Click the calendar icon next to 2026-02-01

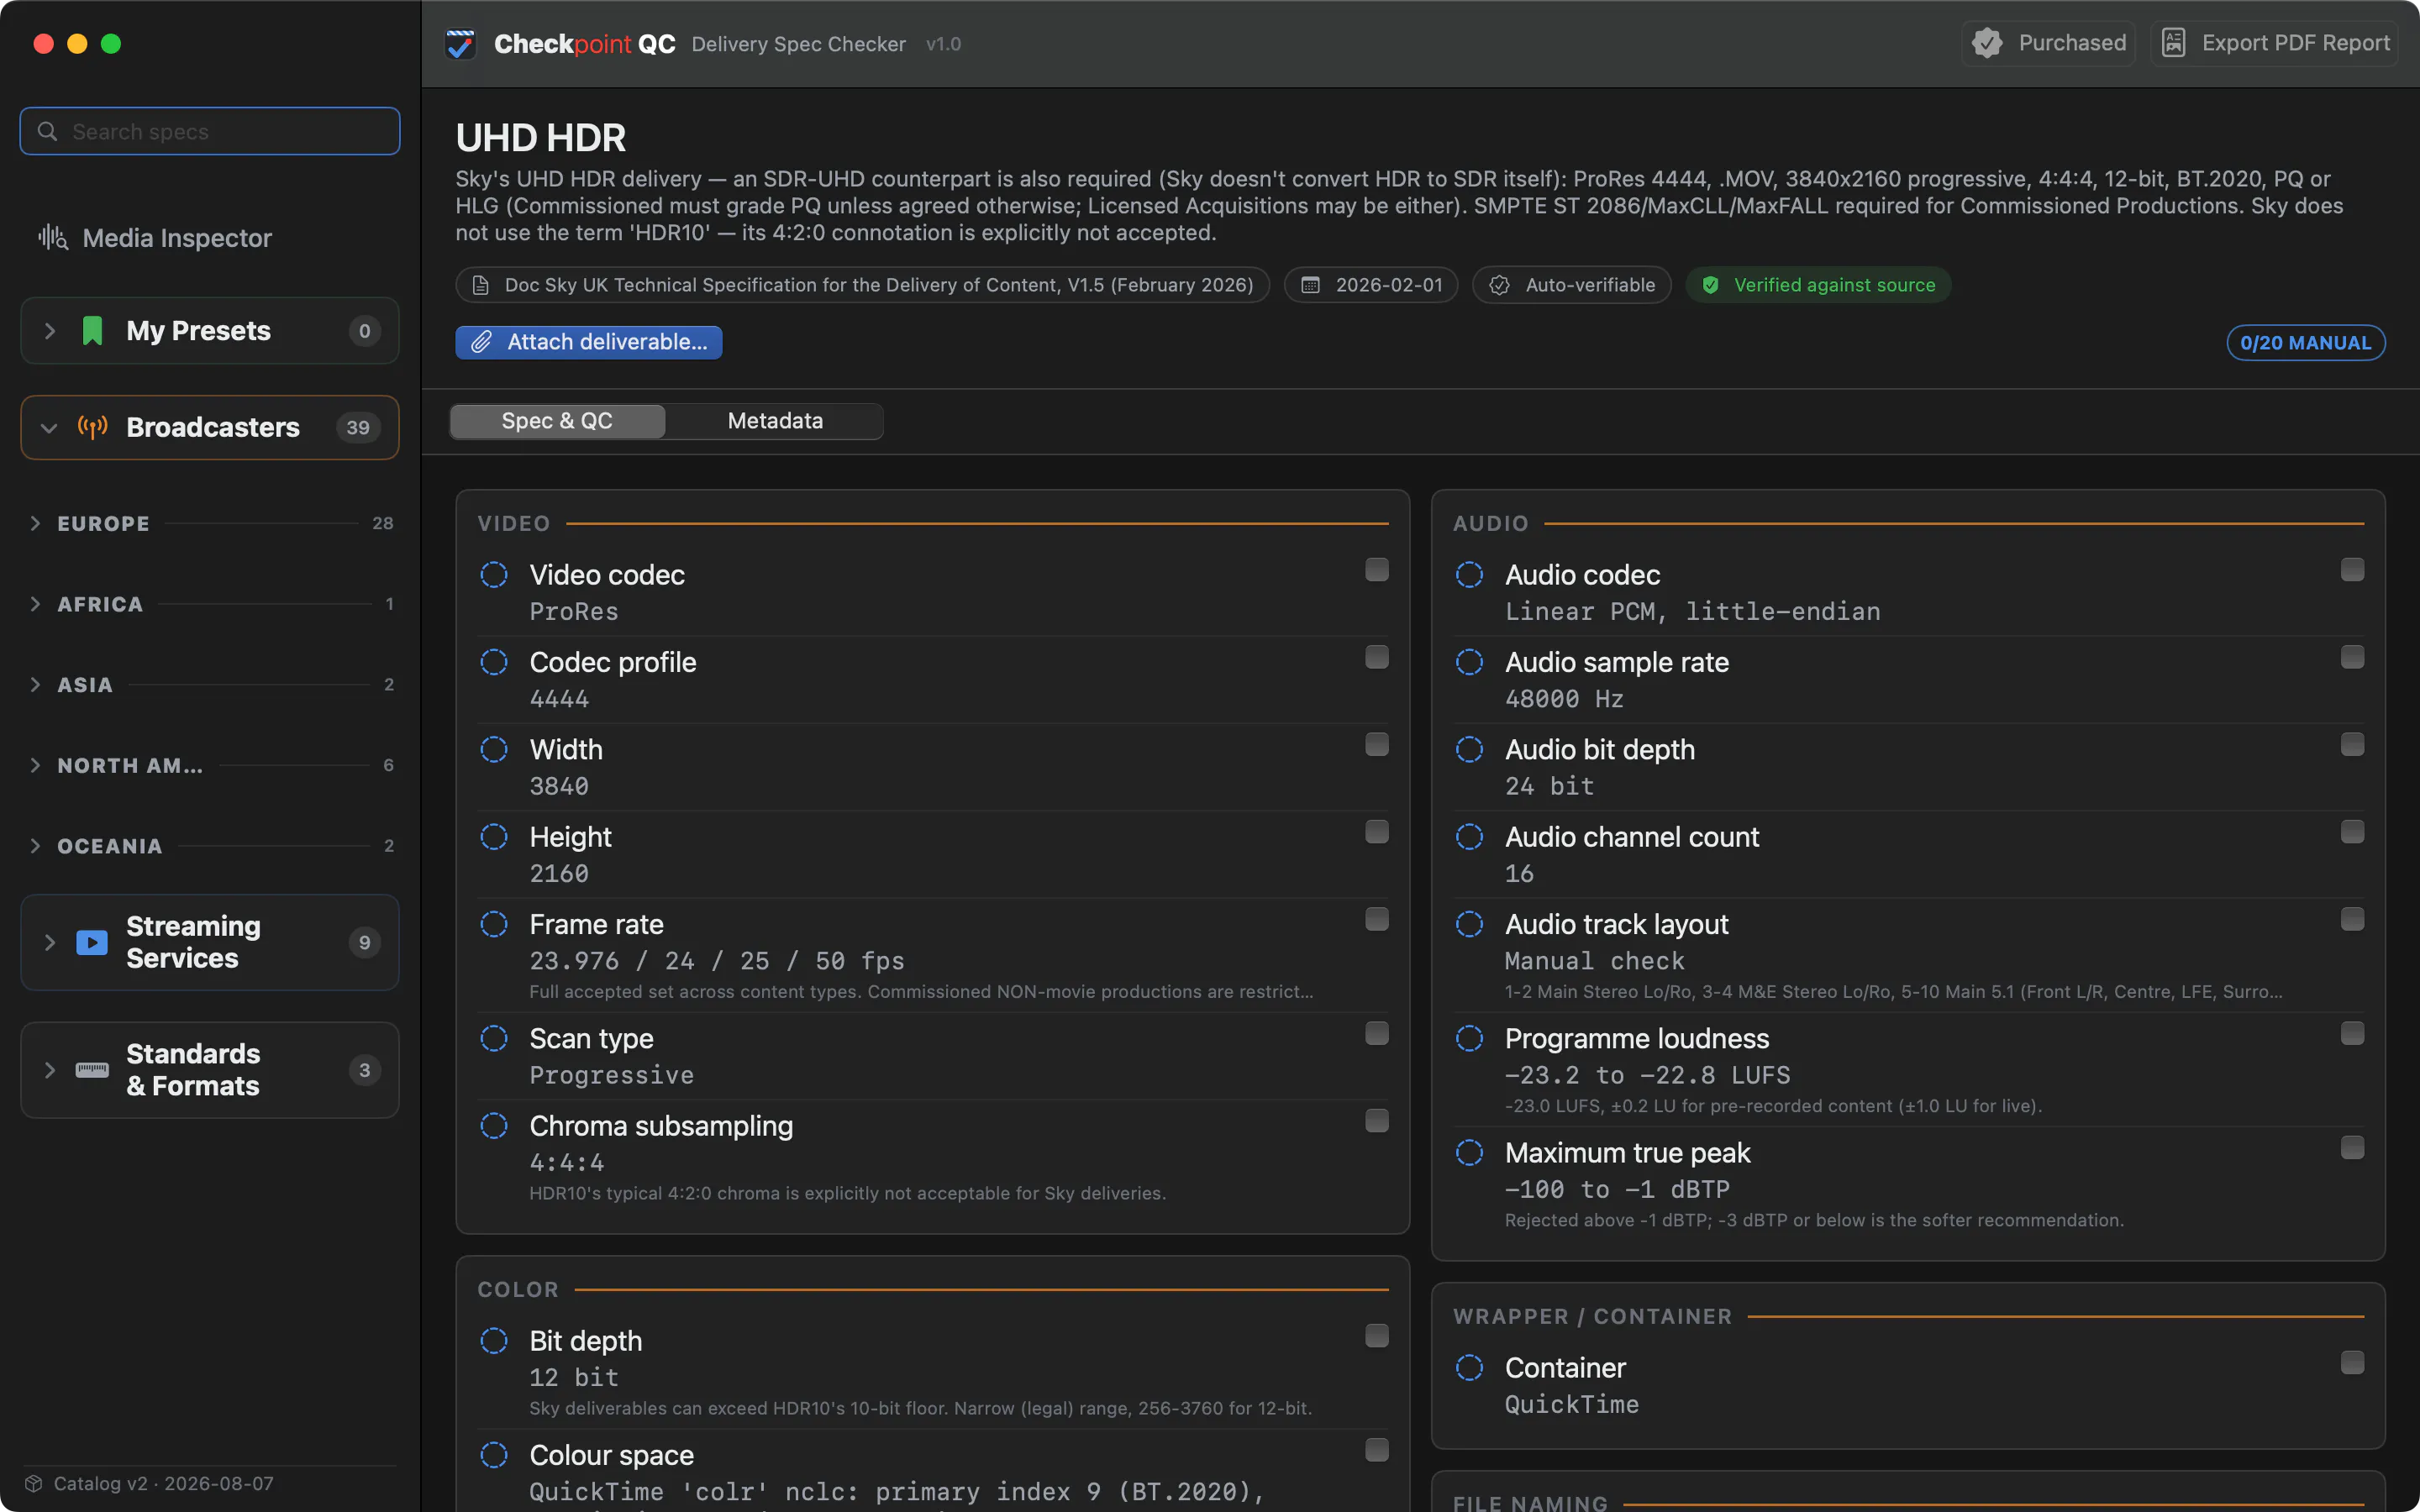coord(1310,285)
